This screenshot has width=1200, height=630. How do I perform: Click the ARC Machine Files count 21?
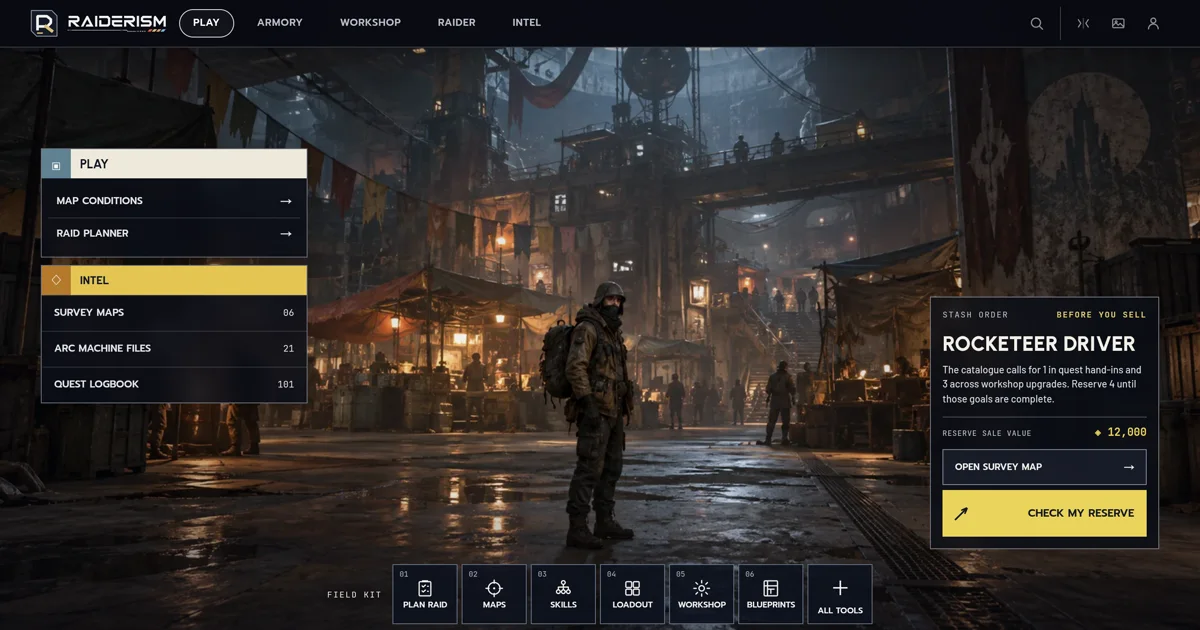pyautogui.click(x=288, y=349)
